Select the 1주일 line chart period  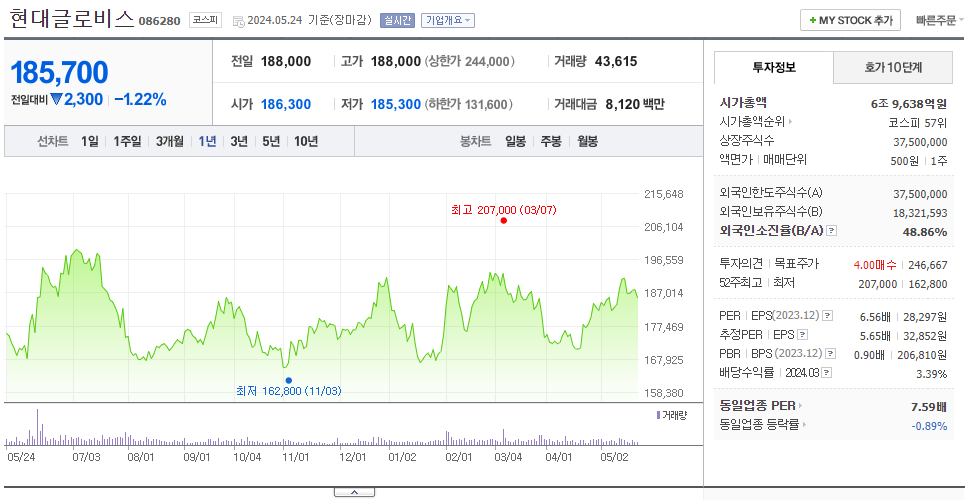[x=127, y=141]
